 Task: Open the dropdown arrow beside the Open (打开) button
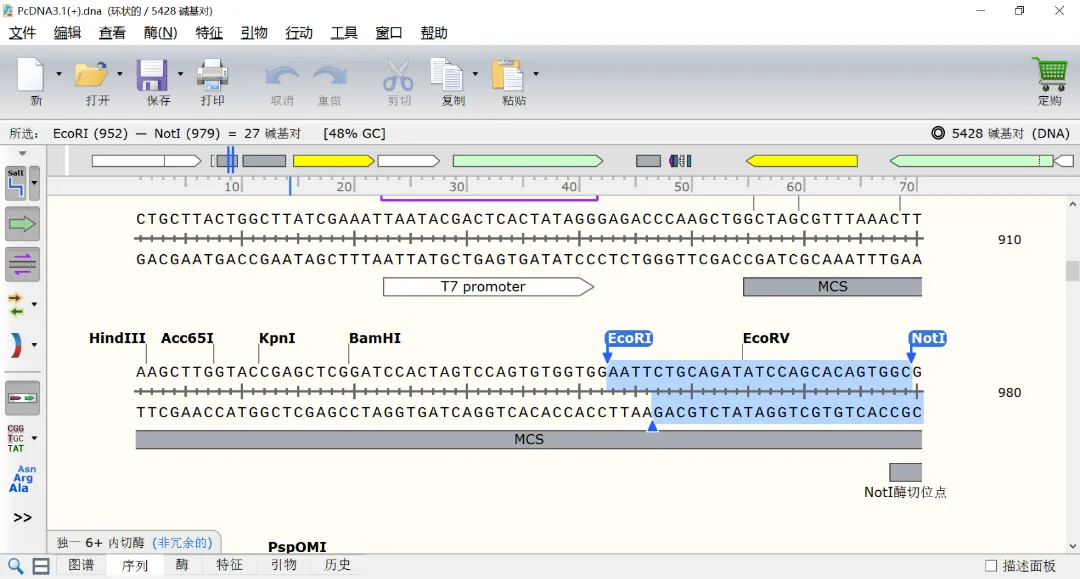(120, 74)
